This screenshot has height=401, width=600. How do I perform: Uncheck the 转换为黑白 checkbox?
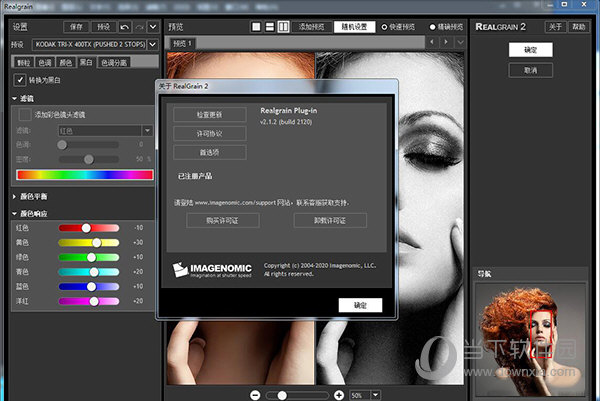click(20, 80)
